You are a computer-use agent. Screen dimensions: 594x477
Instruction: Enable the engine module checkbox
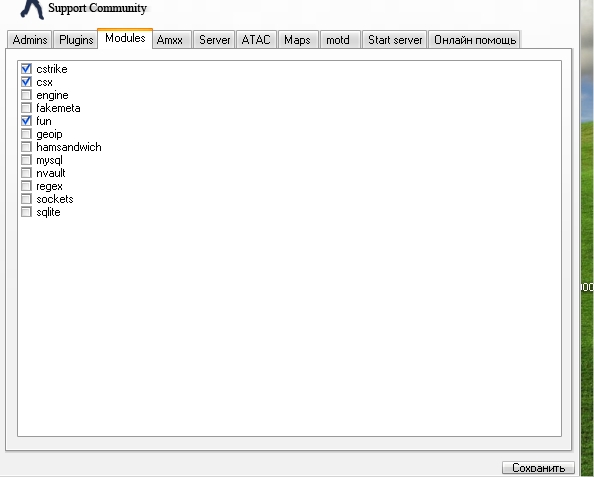(x=26, y=95)
